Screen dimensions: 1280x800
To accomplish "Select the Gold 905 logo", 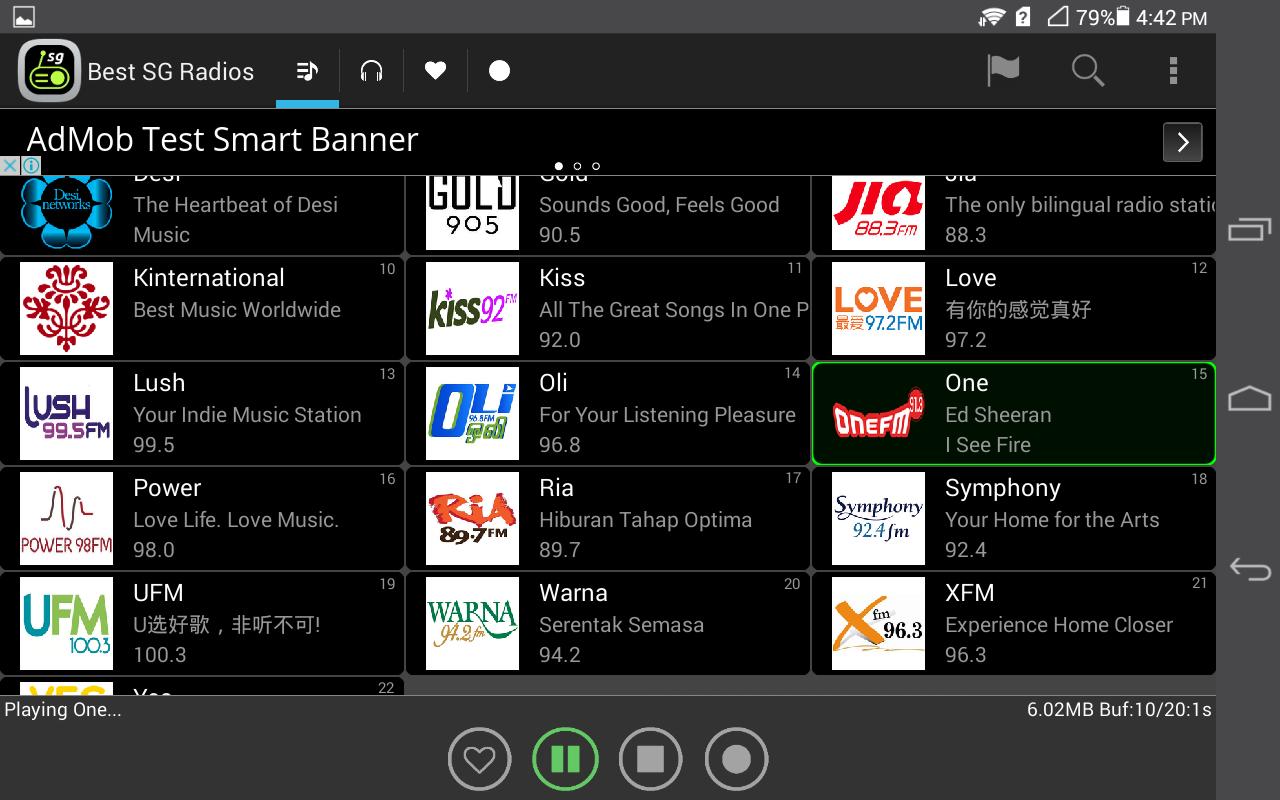I will coord(473,213).
